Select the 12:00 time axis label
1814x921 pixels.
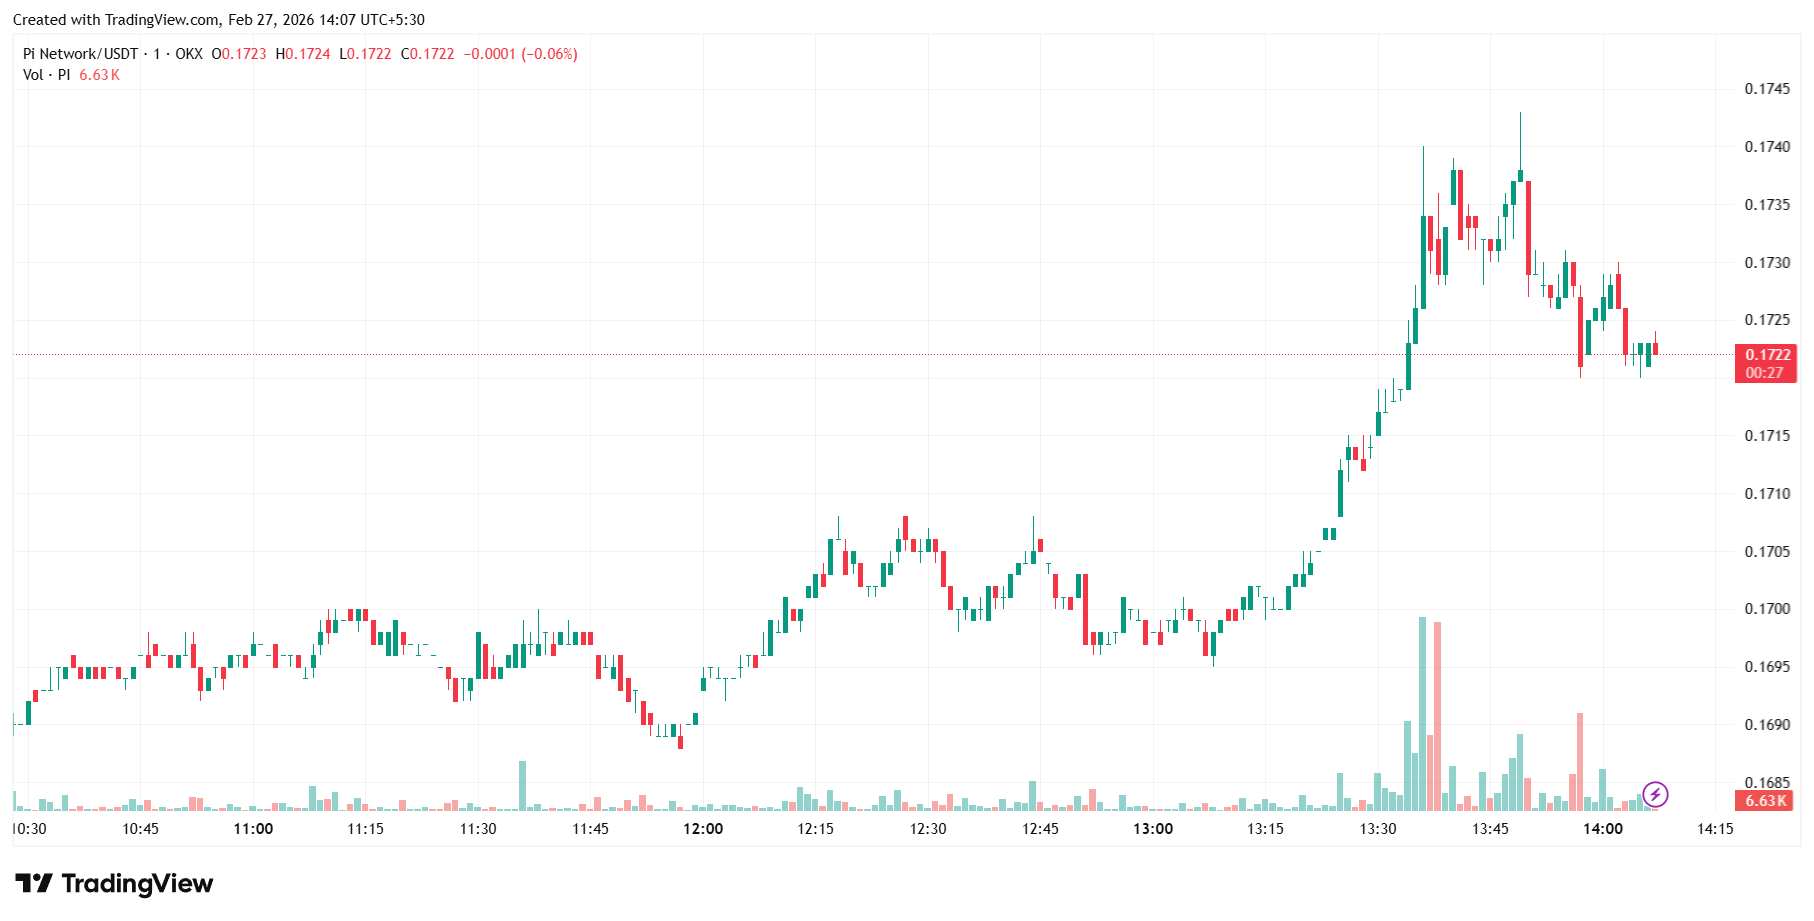coord(703,829)
